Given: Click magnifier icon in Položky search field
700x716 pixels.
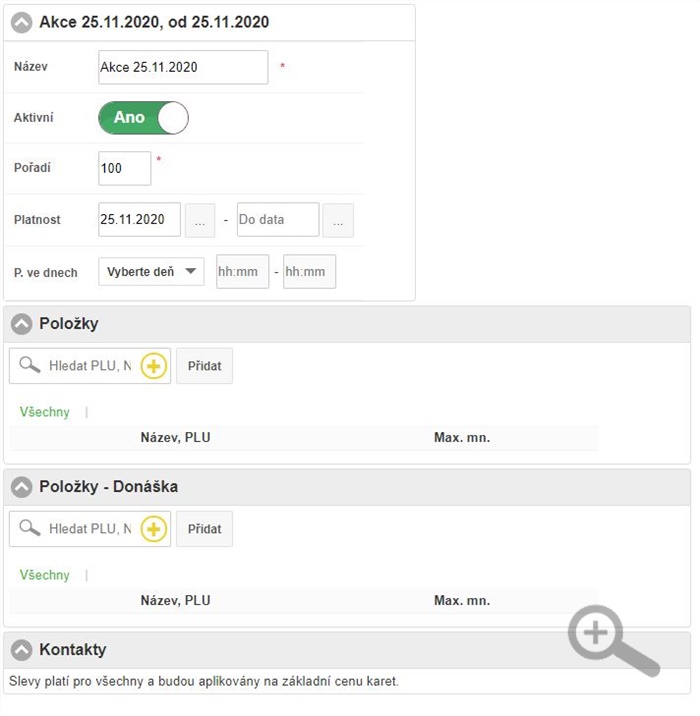Looking at the screenshot, I should pos(29,366).
